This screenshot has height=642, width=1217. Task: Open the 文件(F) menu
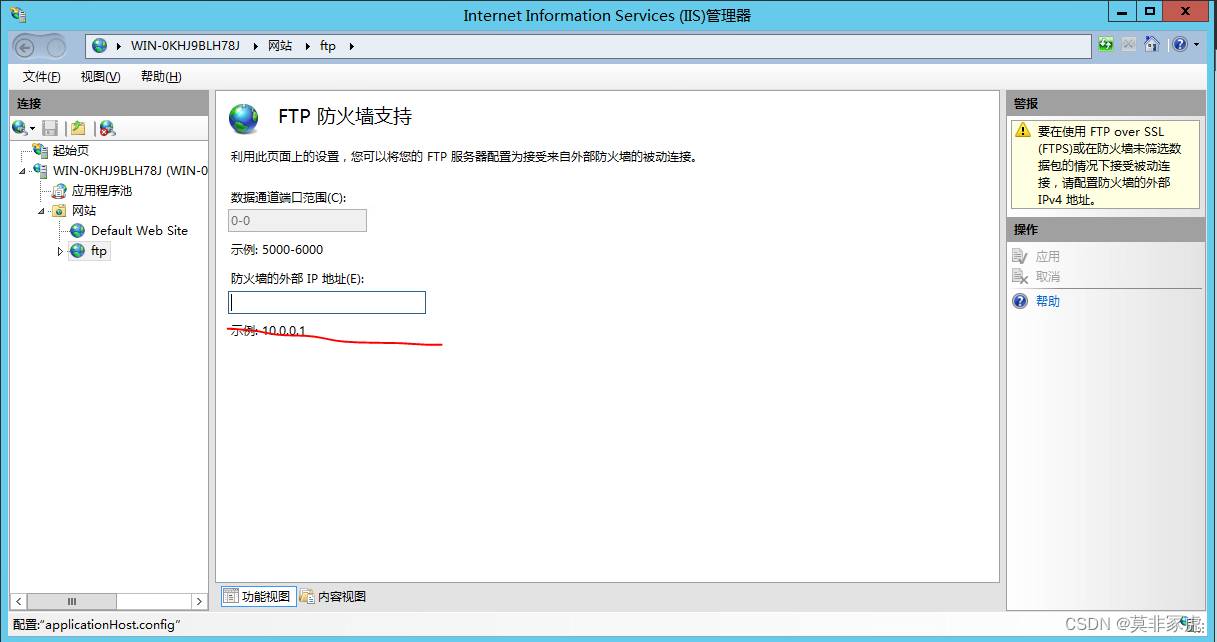(41, 77)
